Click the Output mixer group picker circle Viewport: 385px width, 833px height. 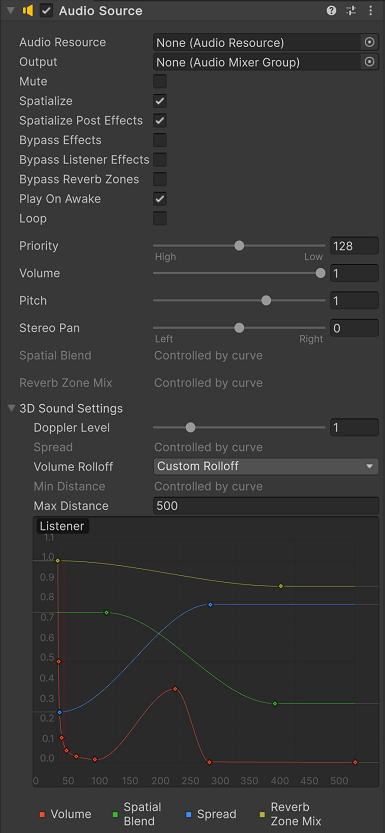[370, 62]
